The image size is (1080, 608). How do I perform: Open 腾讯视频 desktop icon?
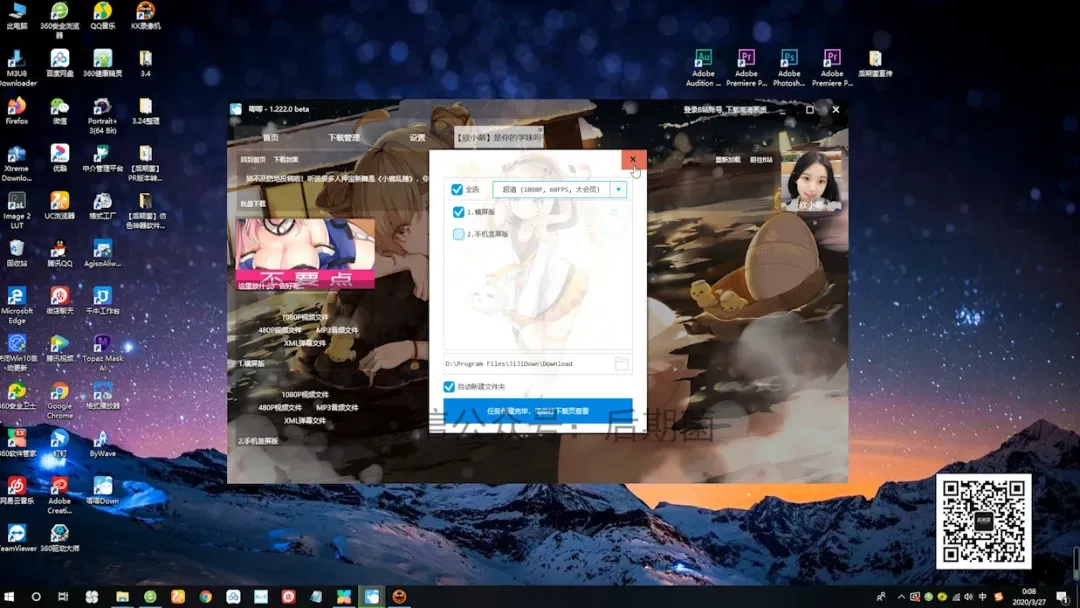(x=59, y=348)
